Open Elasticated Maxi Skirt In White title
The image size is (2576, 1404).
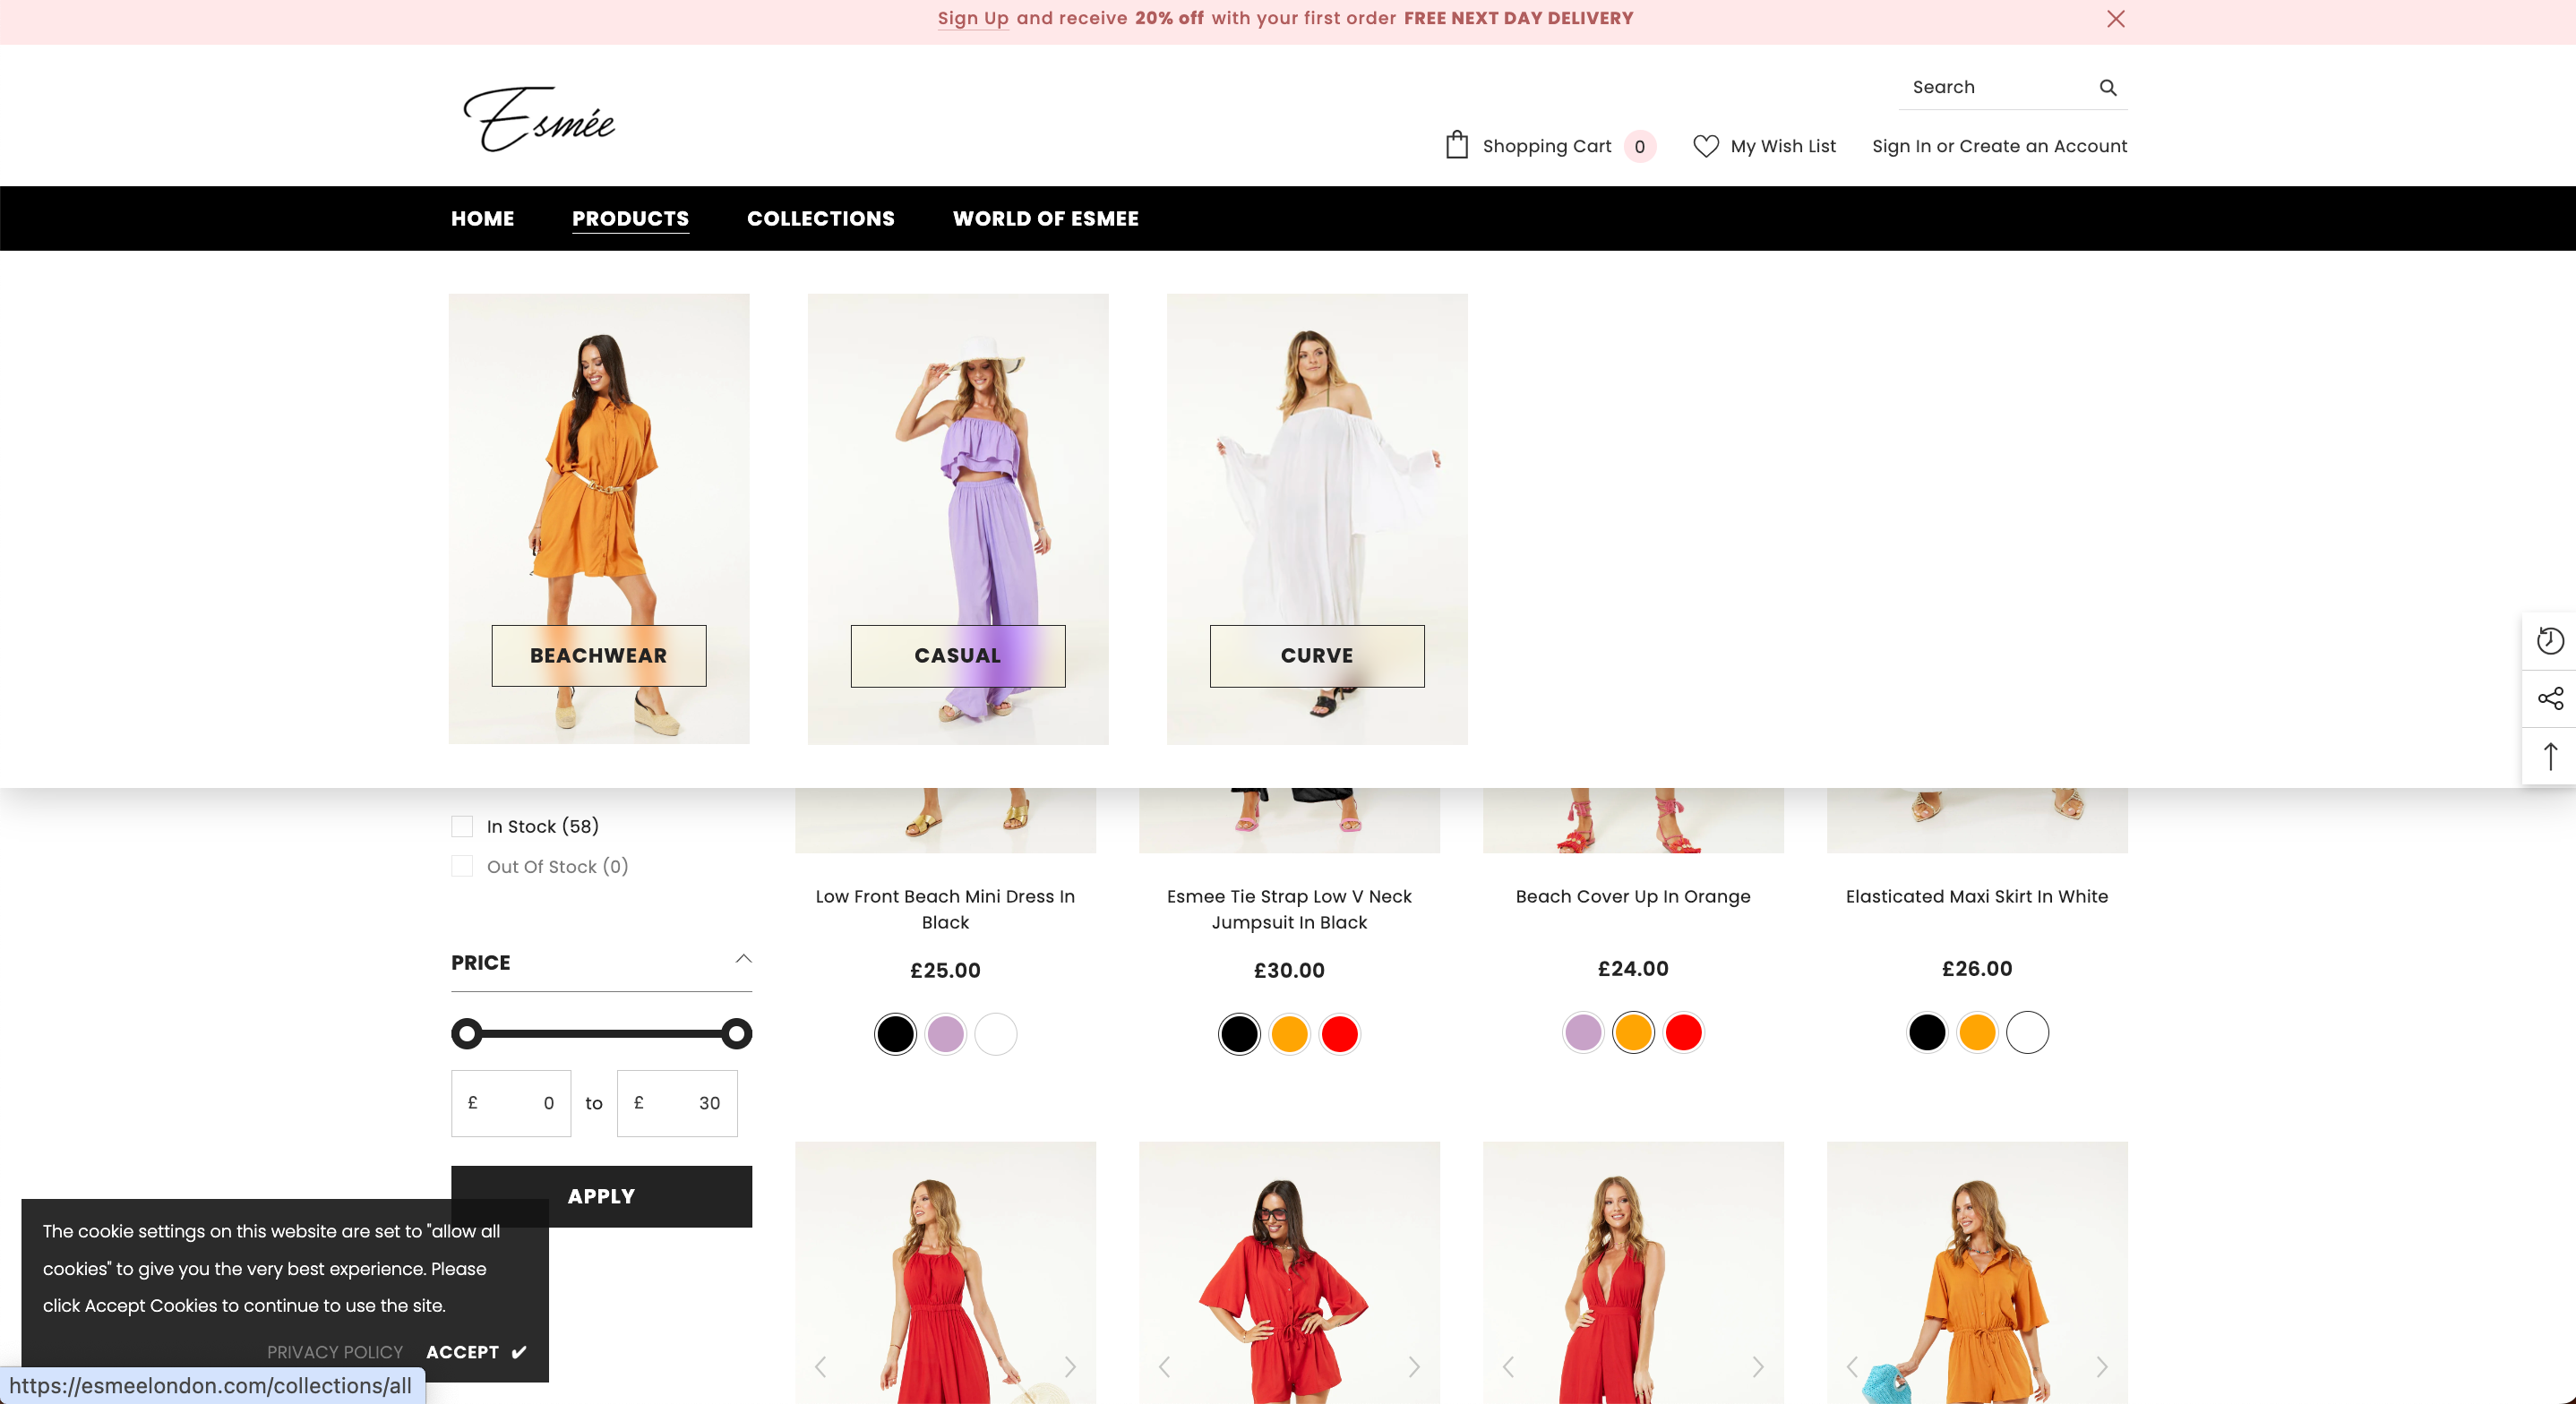tap(1977, 896)
